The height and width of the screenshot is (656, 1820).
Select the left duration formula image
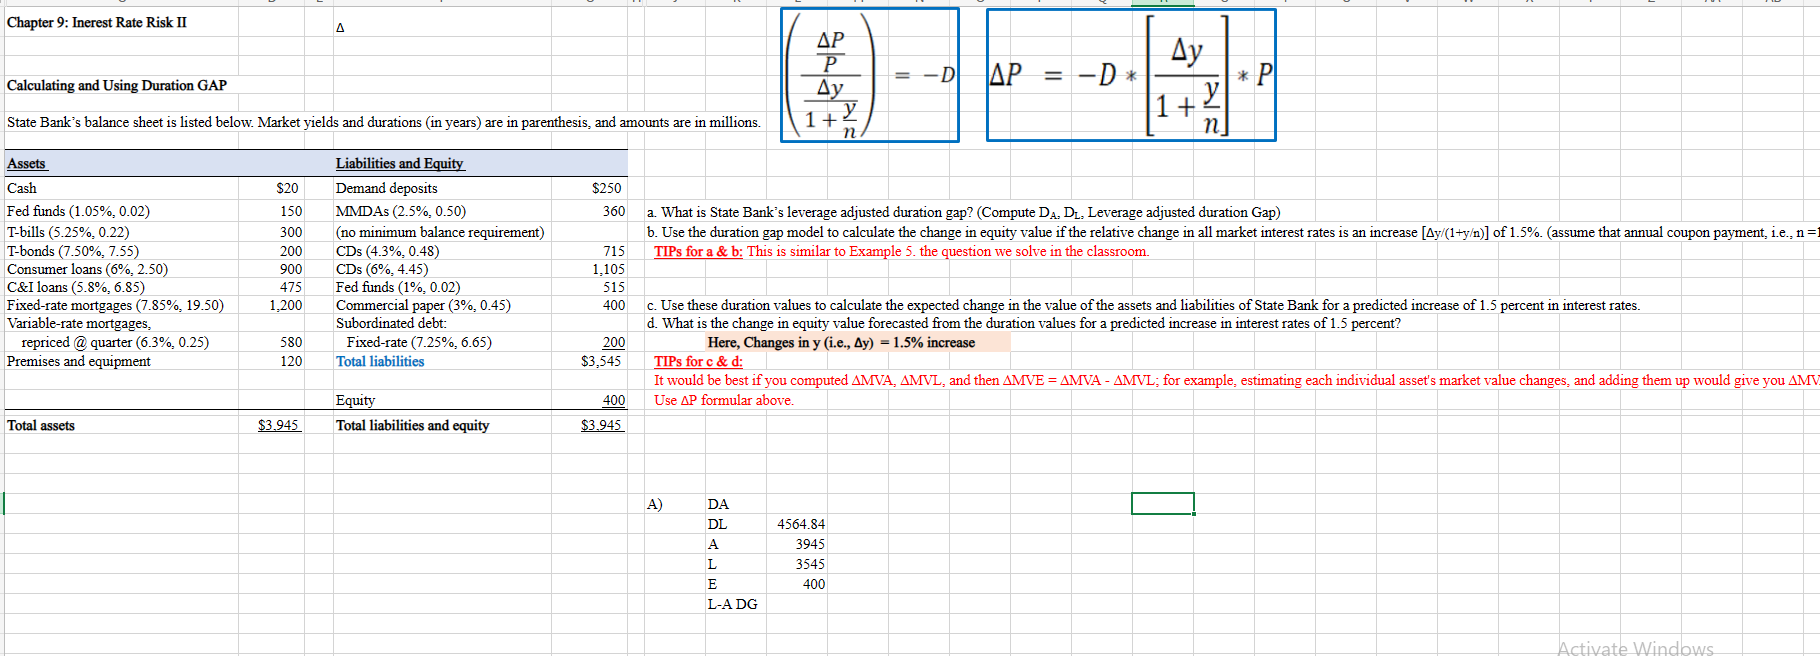(x=870, y=75)
